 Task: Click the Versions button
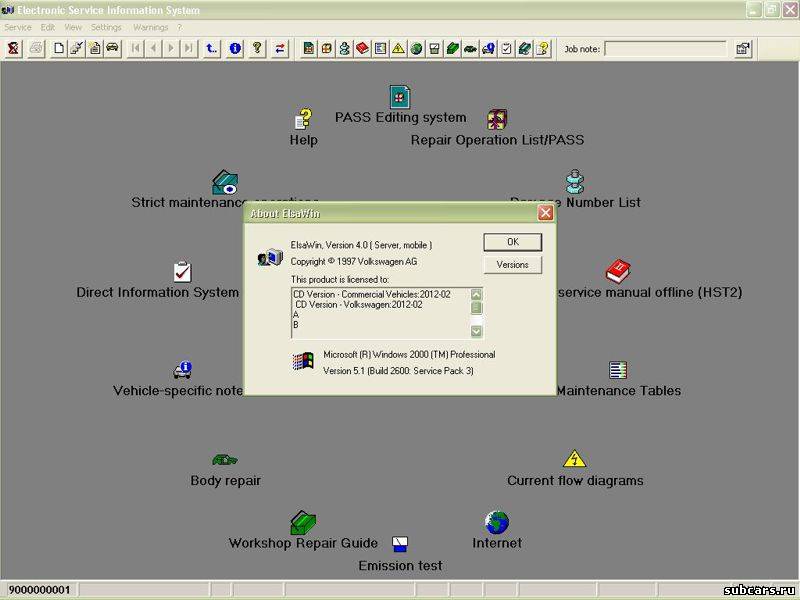[x=513, y=265]
